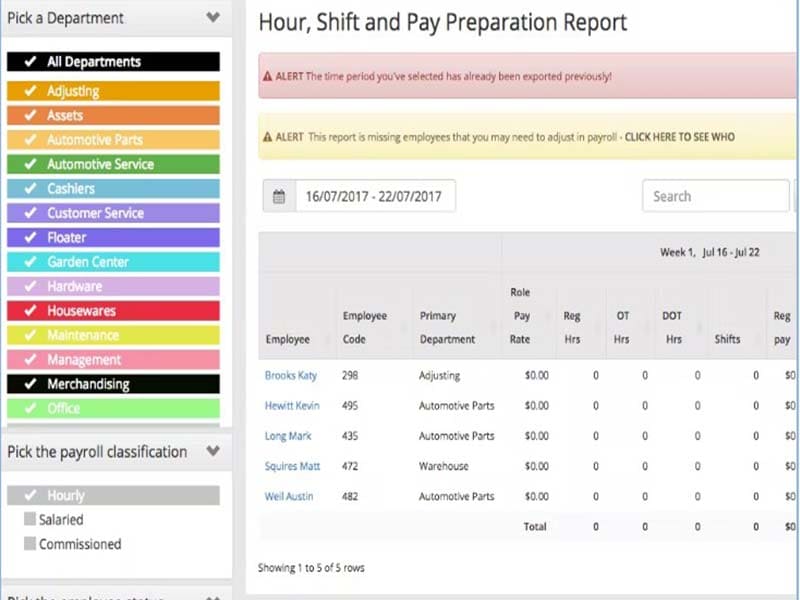Click the yellow alert warning triangle icon
The width and height of the screenshot is (800, 600).
click(x=267, y=137)
